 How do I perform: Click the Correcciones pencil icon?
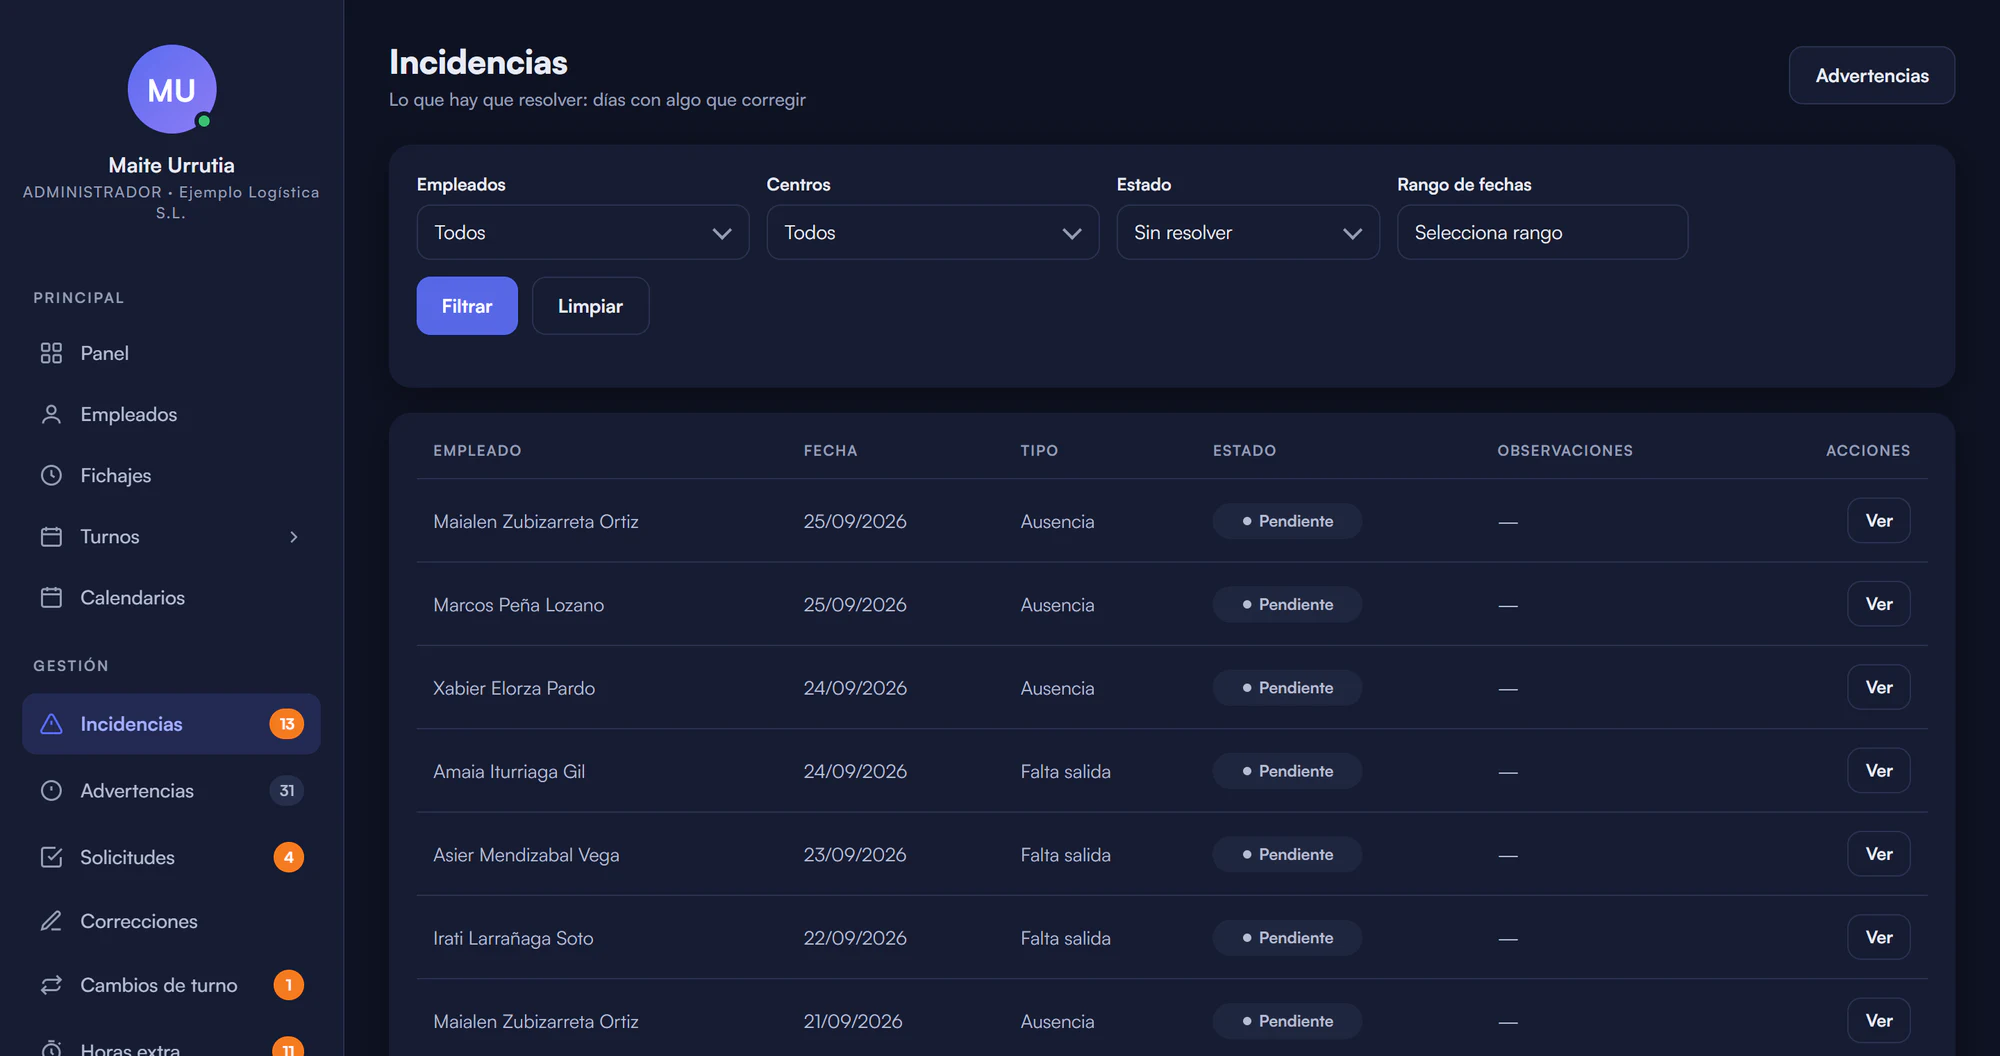(51, 921)
